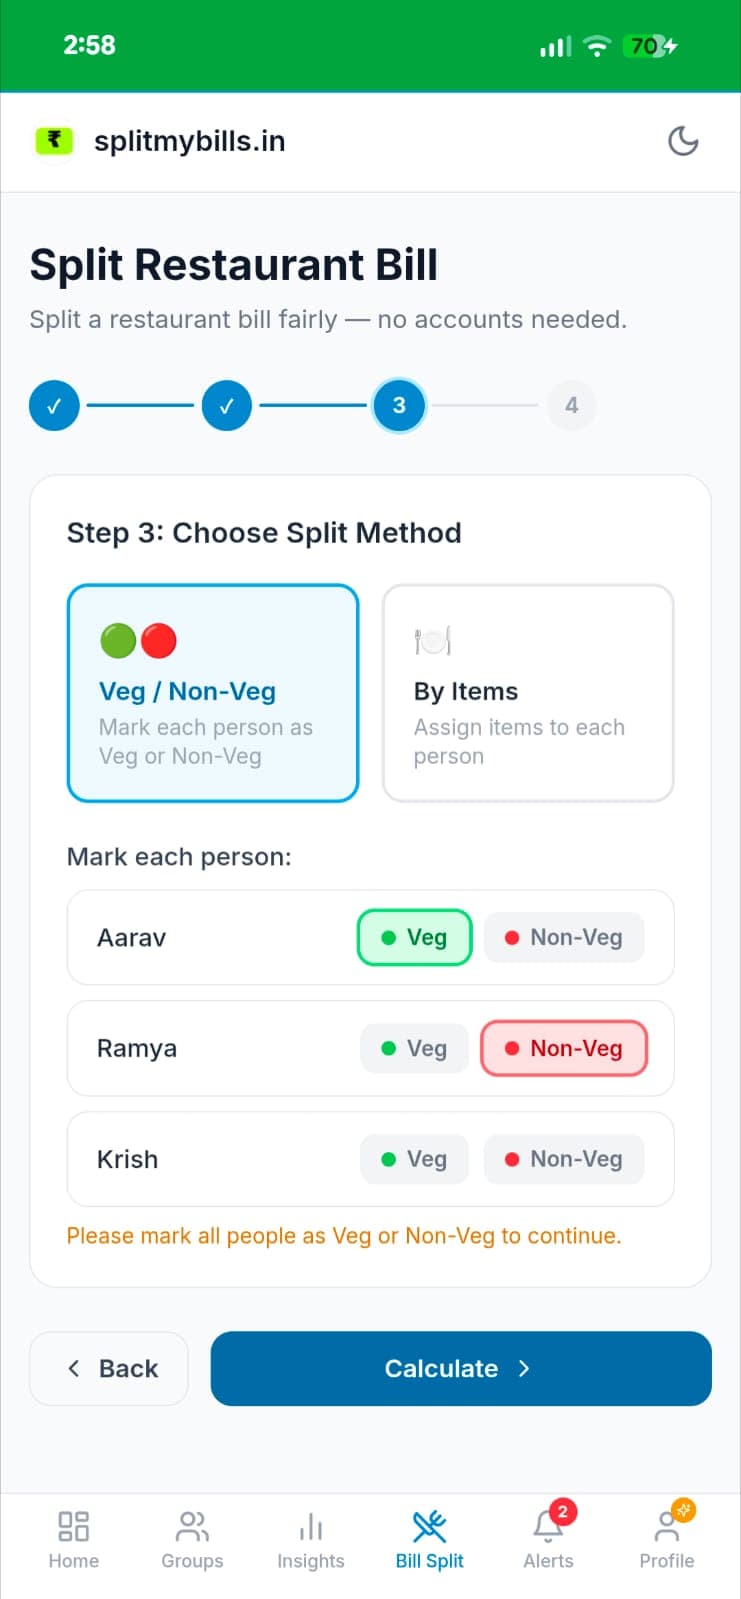Go back using the Back button
Viewport: 741px width, 1599px height.
[108, 1369]
